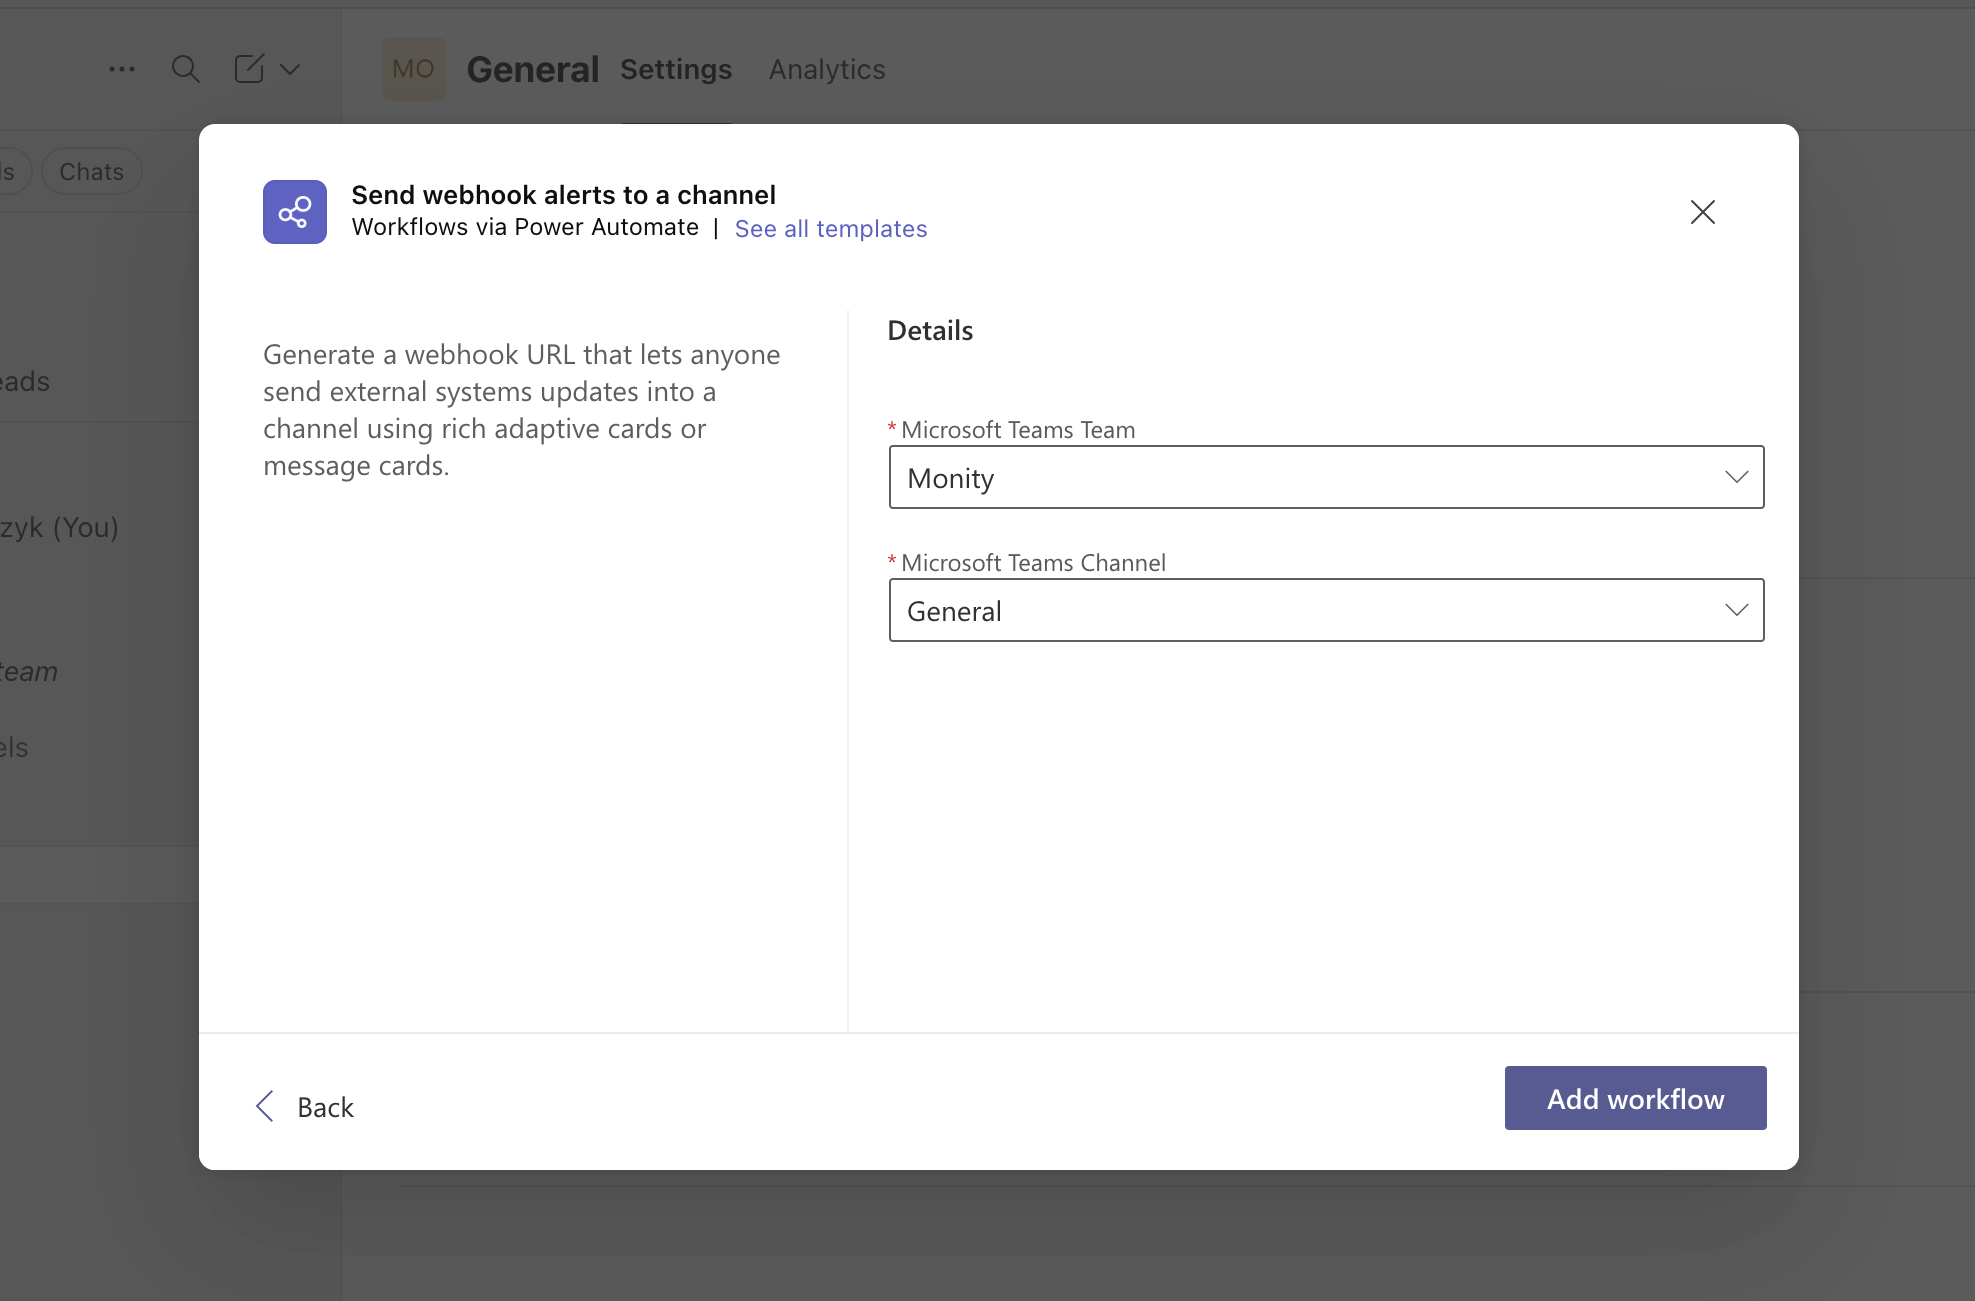
Task: Click the MO team avatar
Action: click(x=413, y=68)
